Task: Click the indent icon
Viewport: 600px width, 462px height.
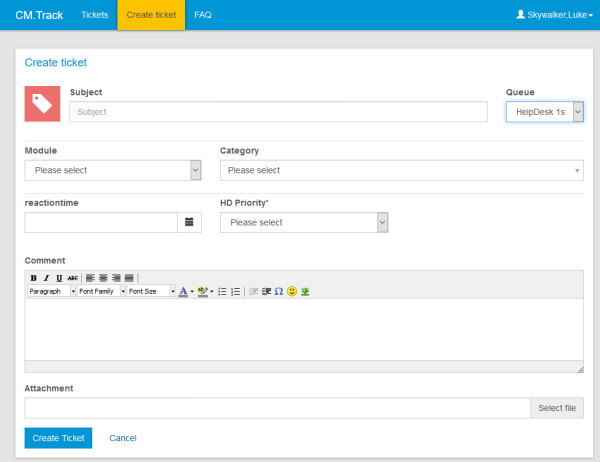Action: click(266, 292)
